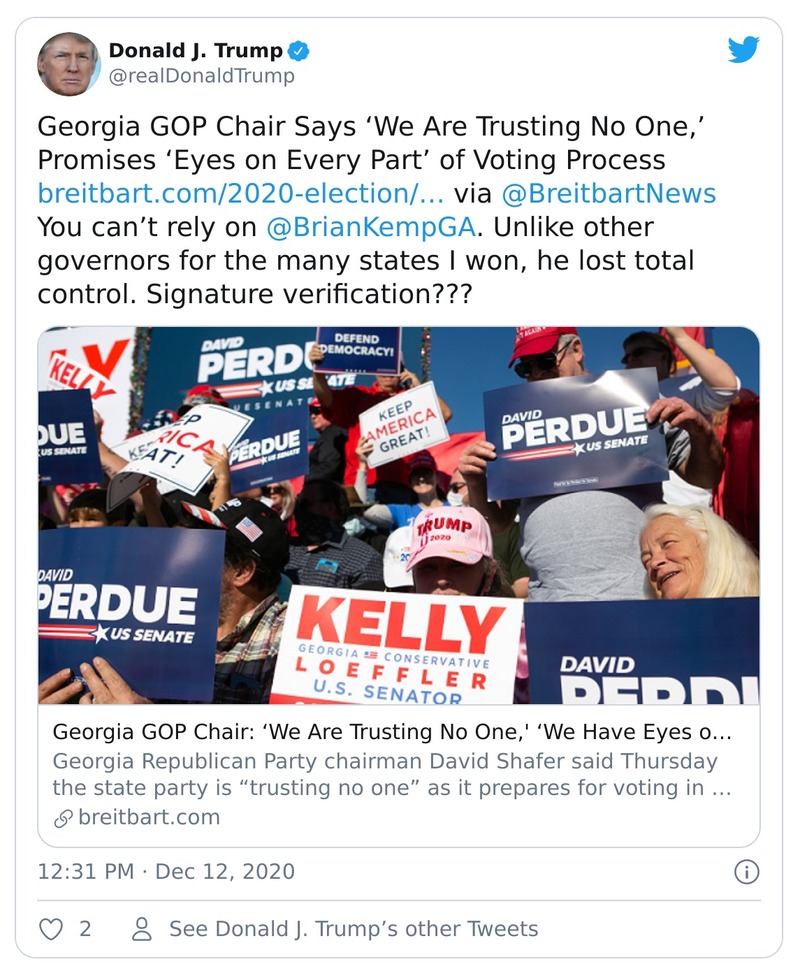800x978 pixels.
Task: Click the Donald J. Trump display name
Action: pyautogui.click(x=195, y=51)
